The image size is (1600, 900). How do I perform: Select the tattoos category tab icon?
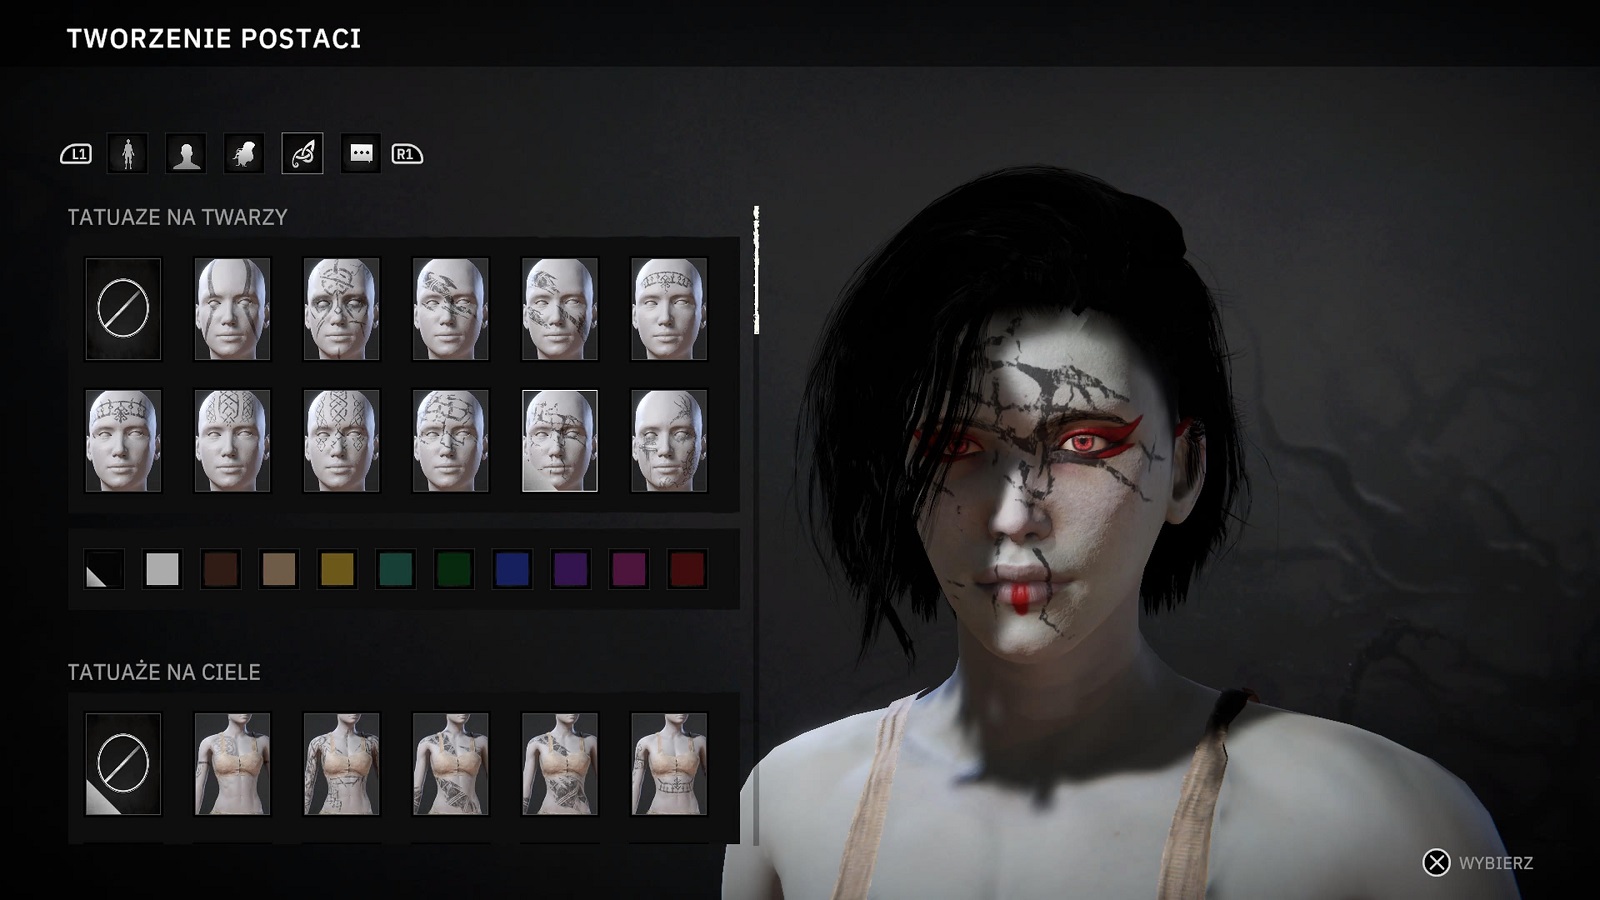(x=302, y=154)
